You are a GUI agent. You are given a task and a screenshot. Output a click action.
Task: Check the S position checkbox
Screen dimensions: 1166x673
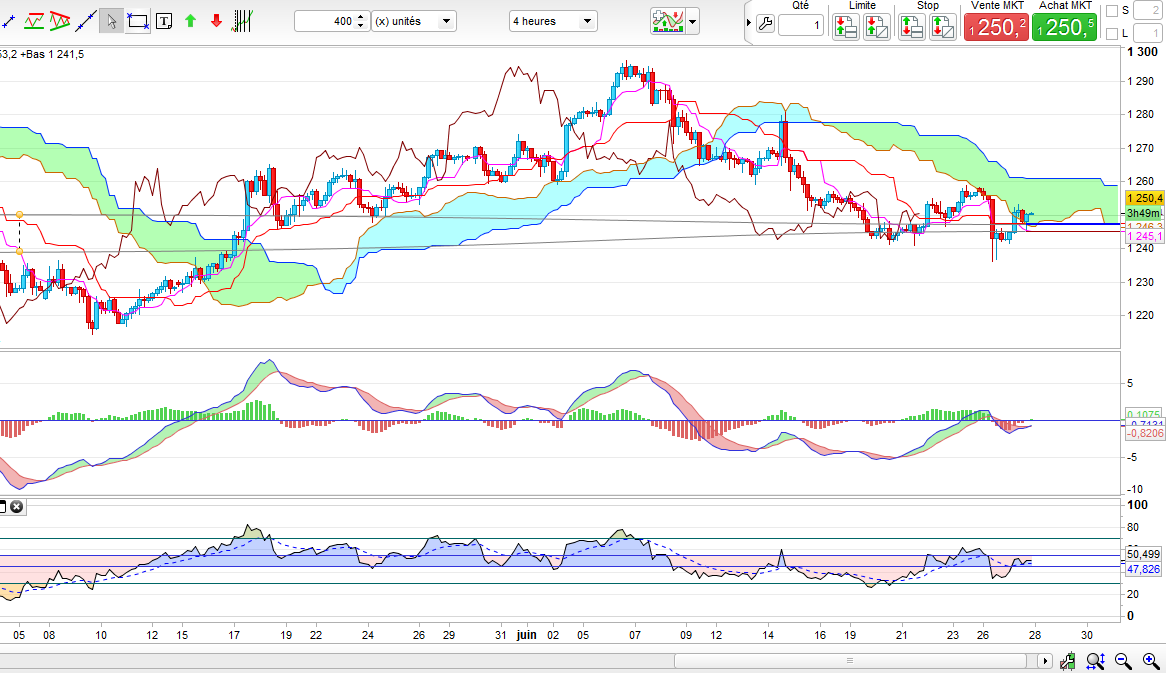pyautogui.click(x=1112, y=11)
